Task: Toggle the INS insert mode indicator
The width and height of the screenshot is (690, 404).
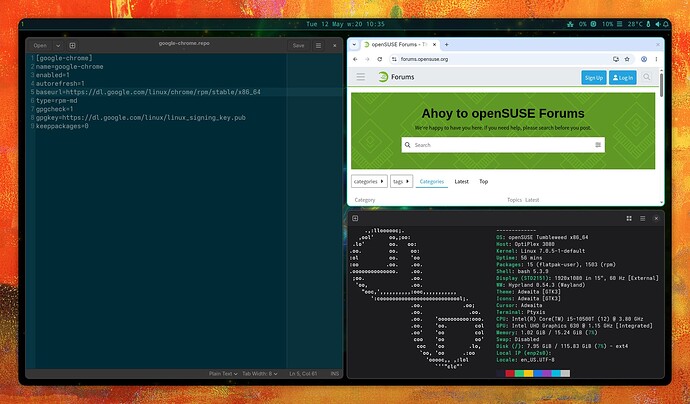Action: point(335,374)
